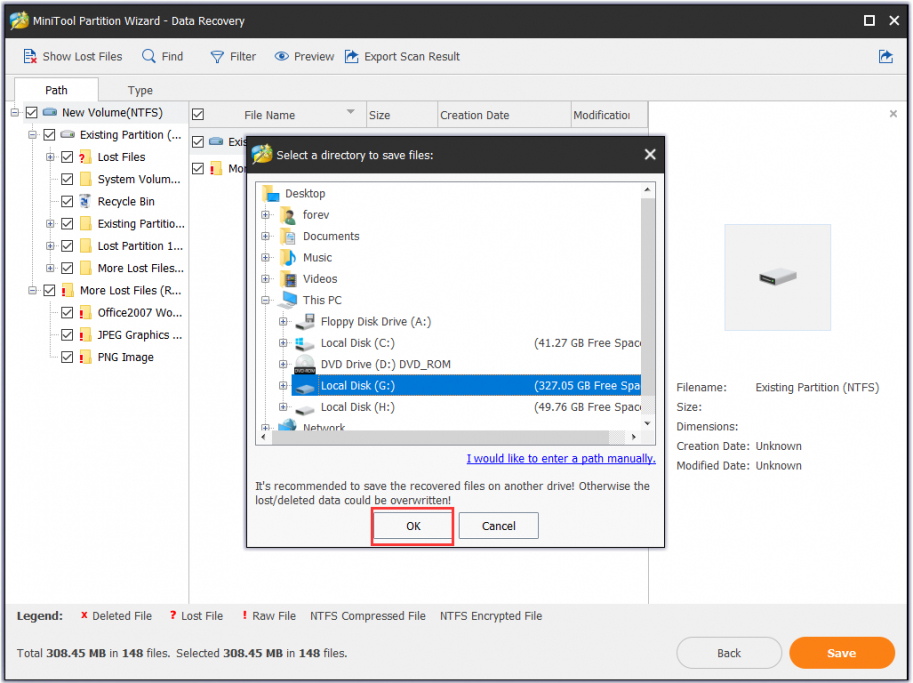
Task: Click the Preview eye icon
Action: [x=282, y=56]
